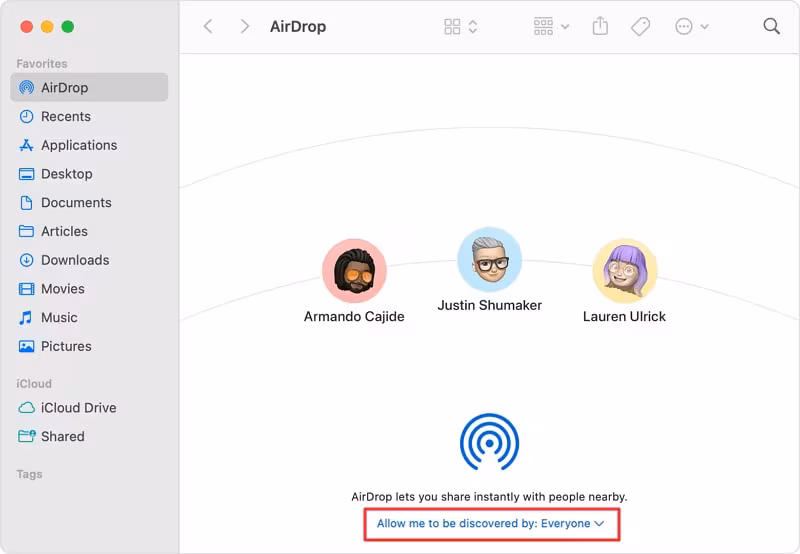Click the iCloud section header

click(x=34, y=384)
